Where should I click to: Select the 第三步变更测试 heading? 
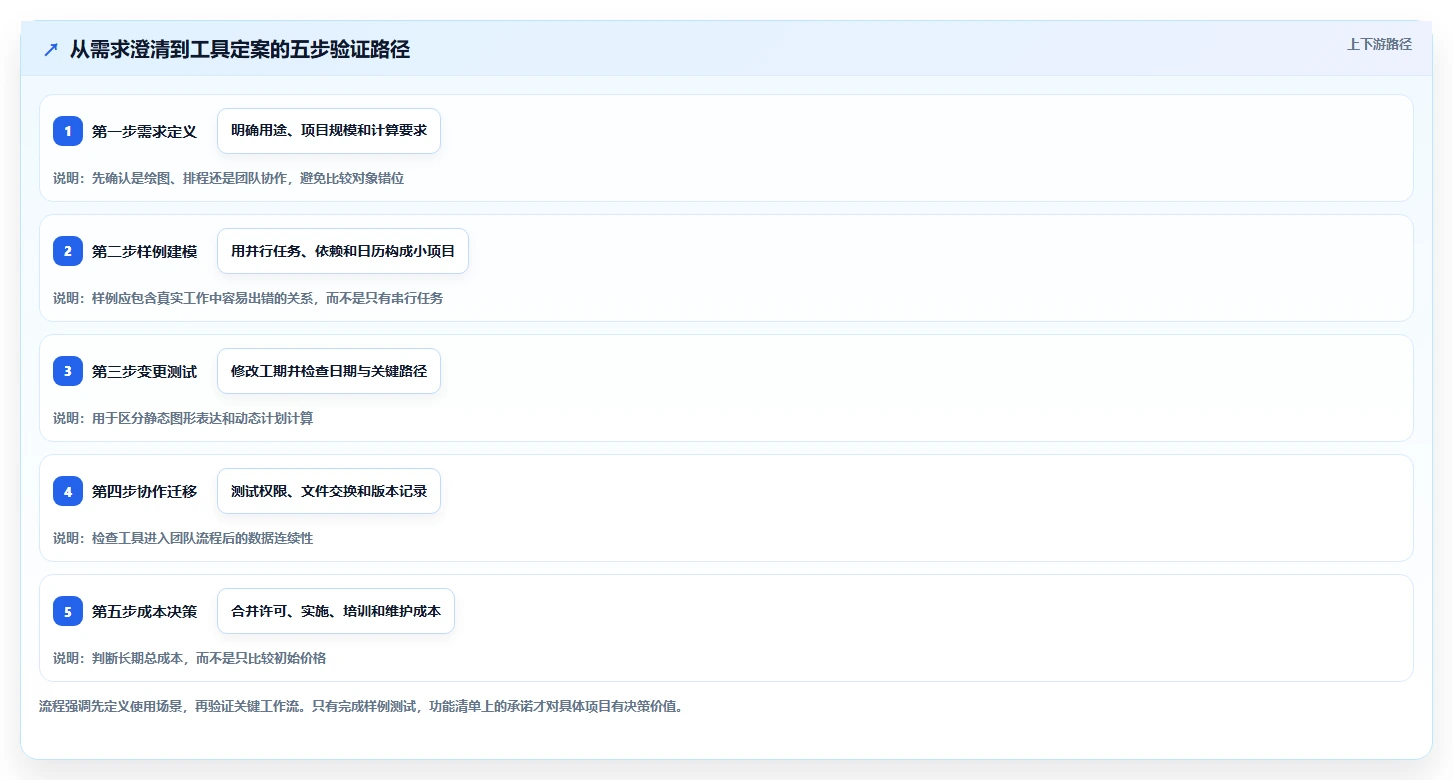[x=144, y=371]
